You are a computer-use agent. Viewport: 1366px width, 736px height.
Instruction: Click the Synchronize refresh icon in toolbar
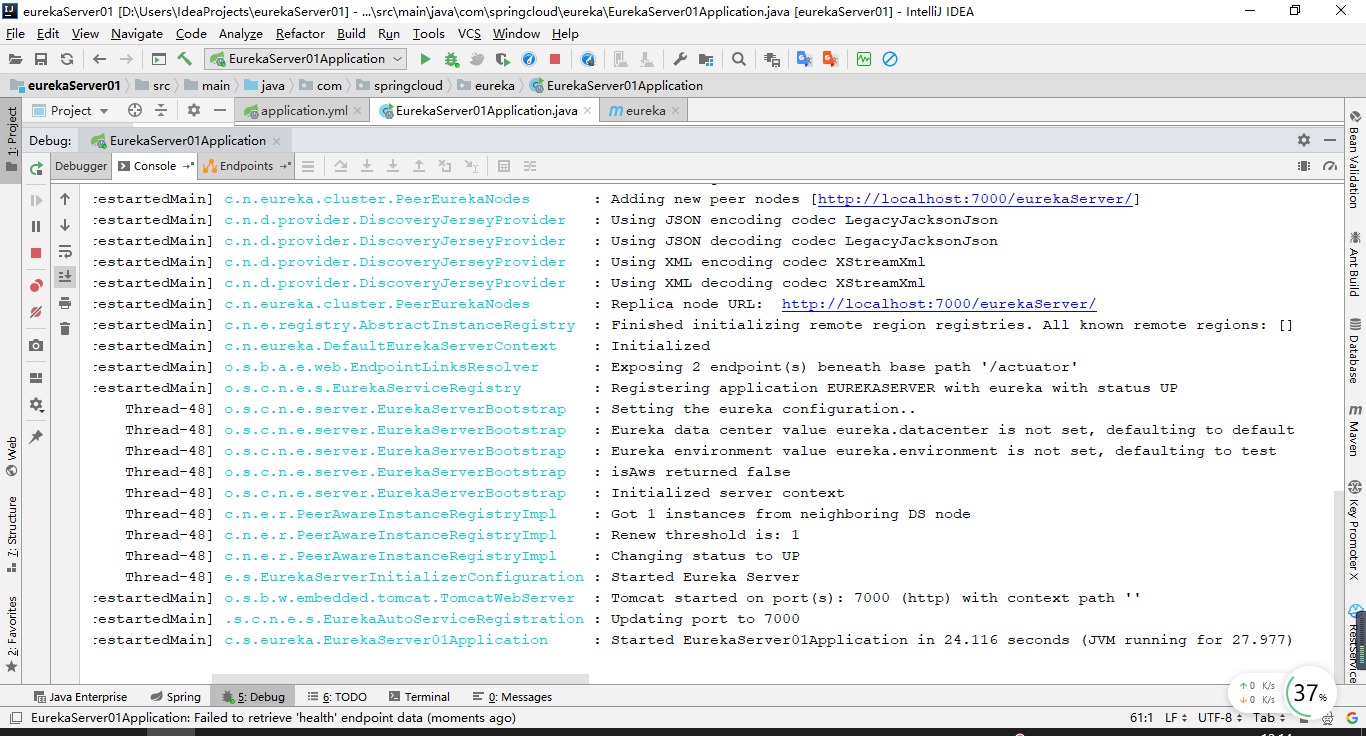click(67, 59)
